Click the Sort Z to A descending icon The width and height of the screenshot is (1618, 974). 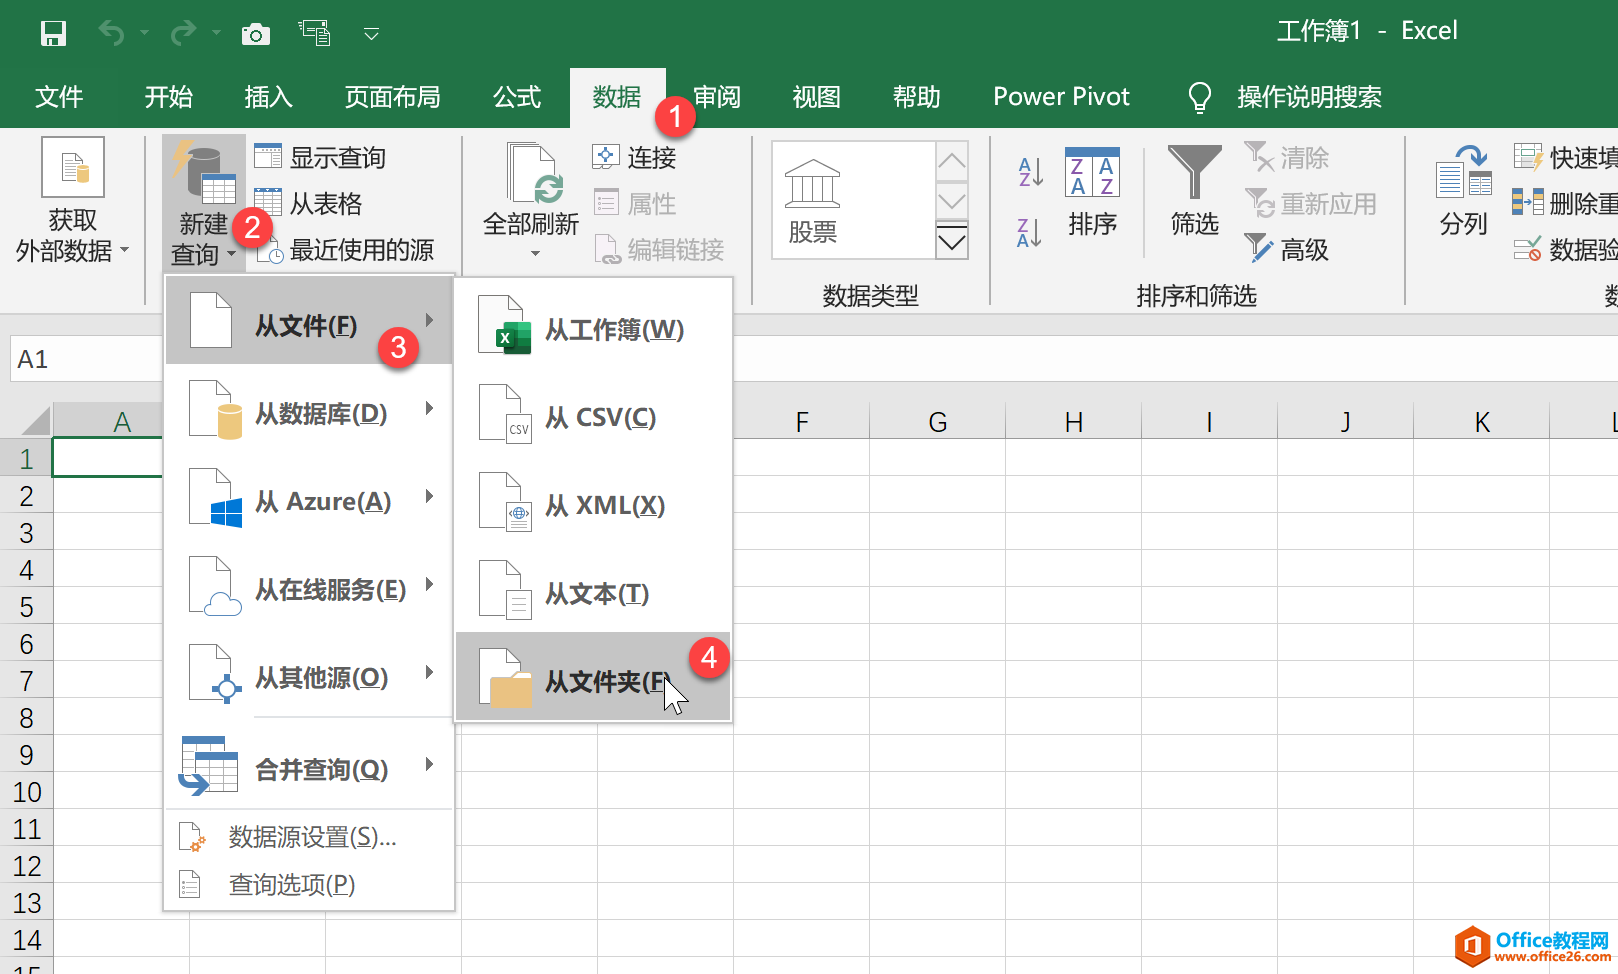coord(1030,232)
